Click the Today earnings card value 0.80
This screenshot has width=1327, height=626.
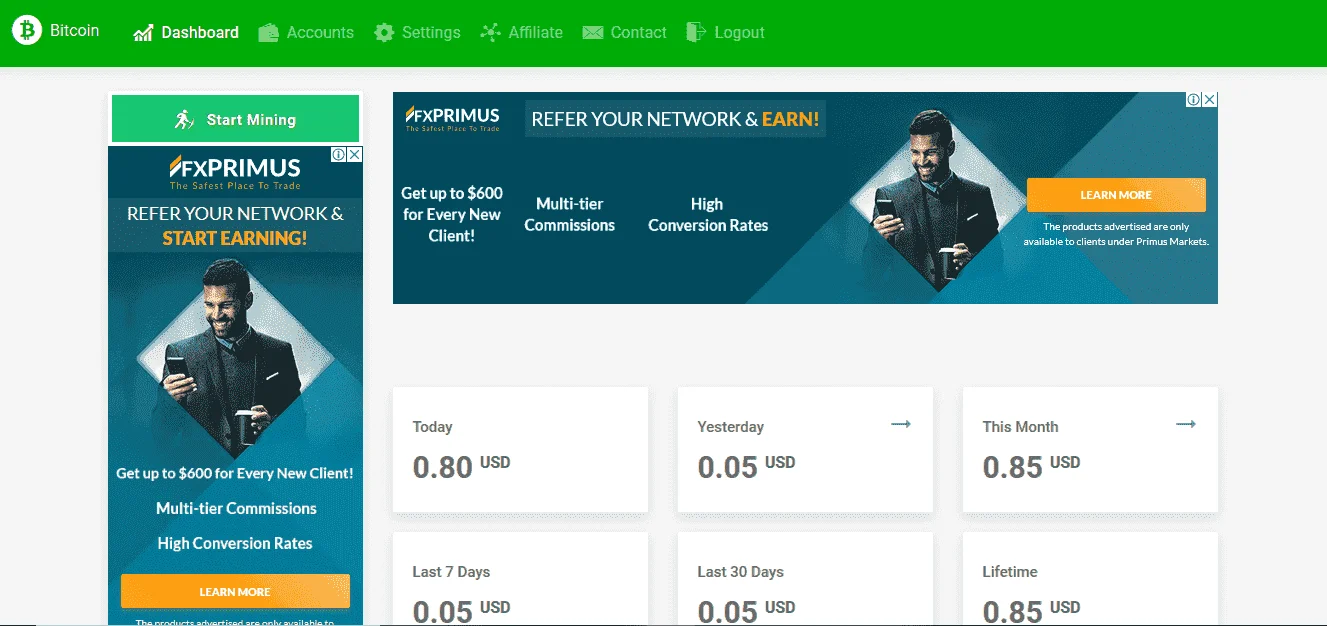(442, 467)
